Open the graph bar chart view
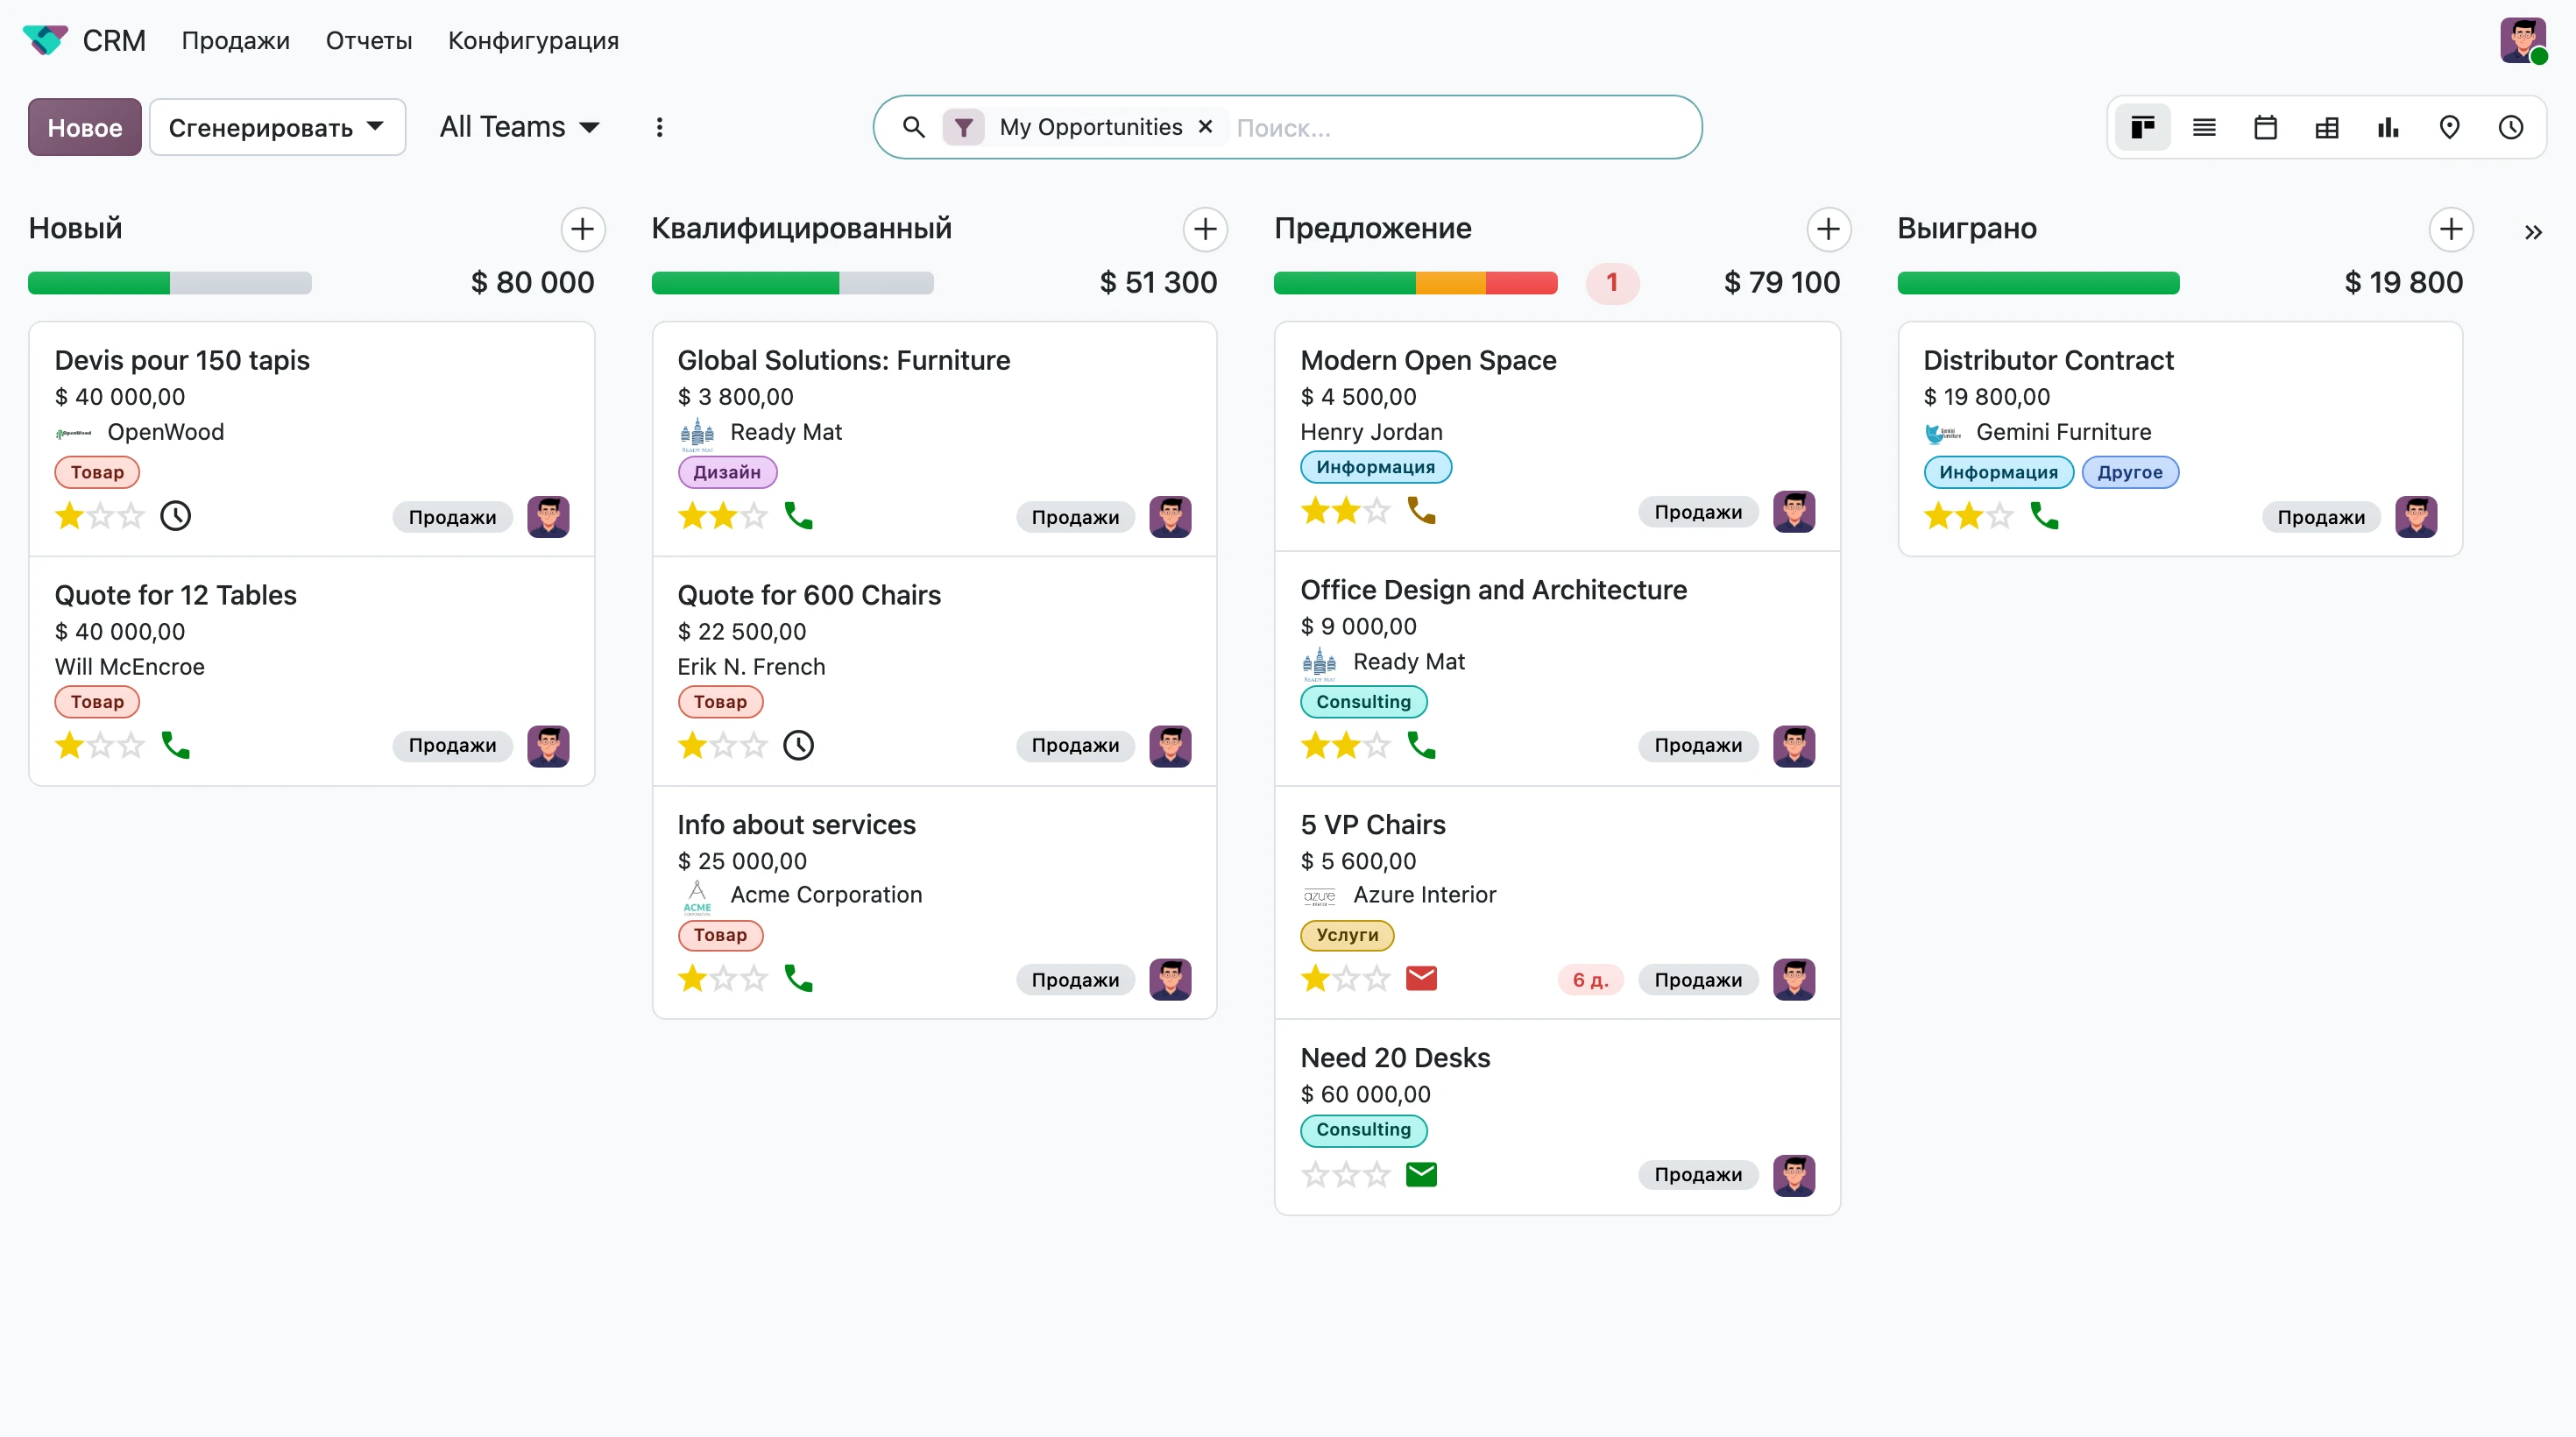This screenshot has height=1437, width=2576. coord(2388,127)
